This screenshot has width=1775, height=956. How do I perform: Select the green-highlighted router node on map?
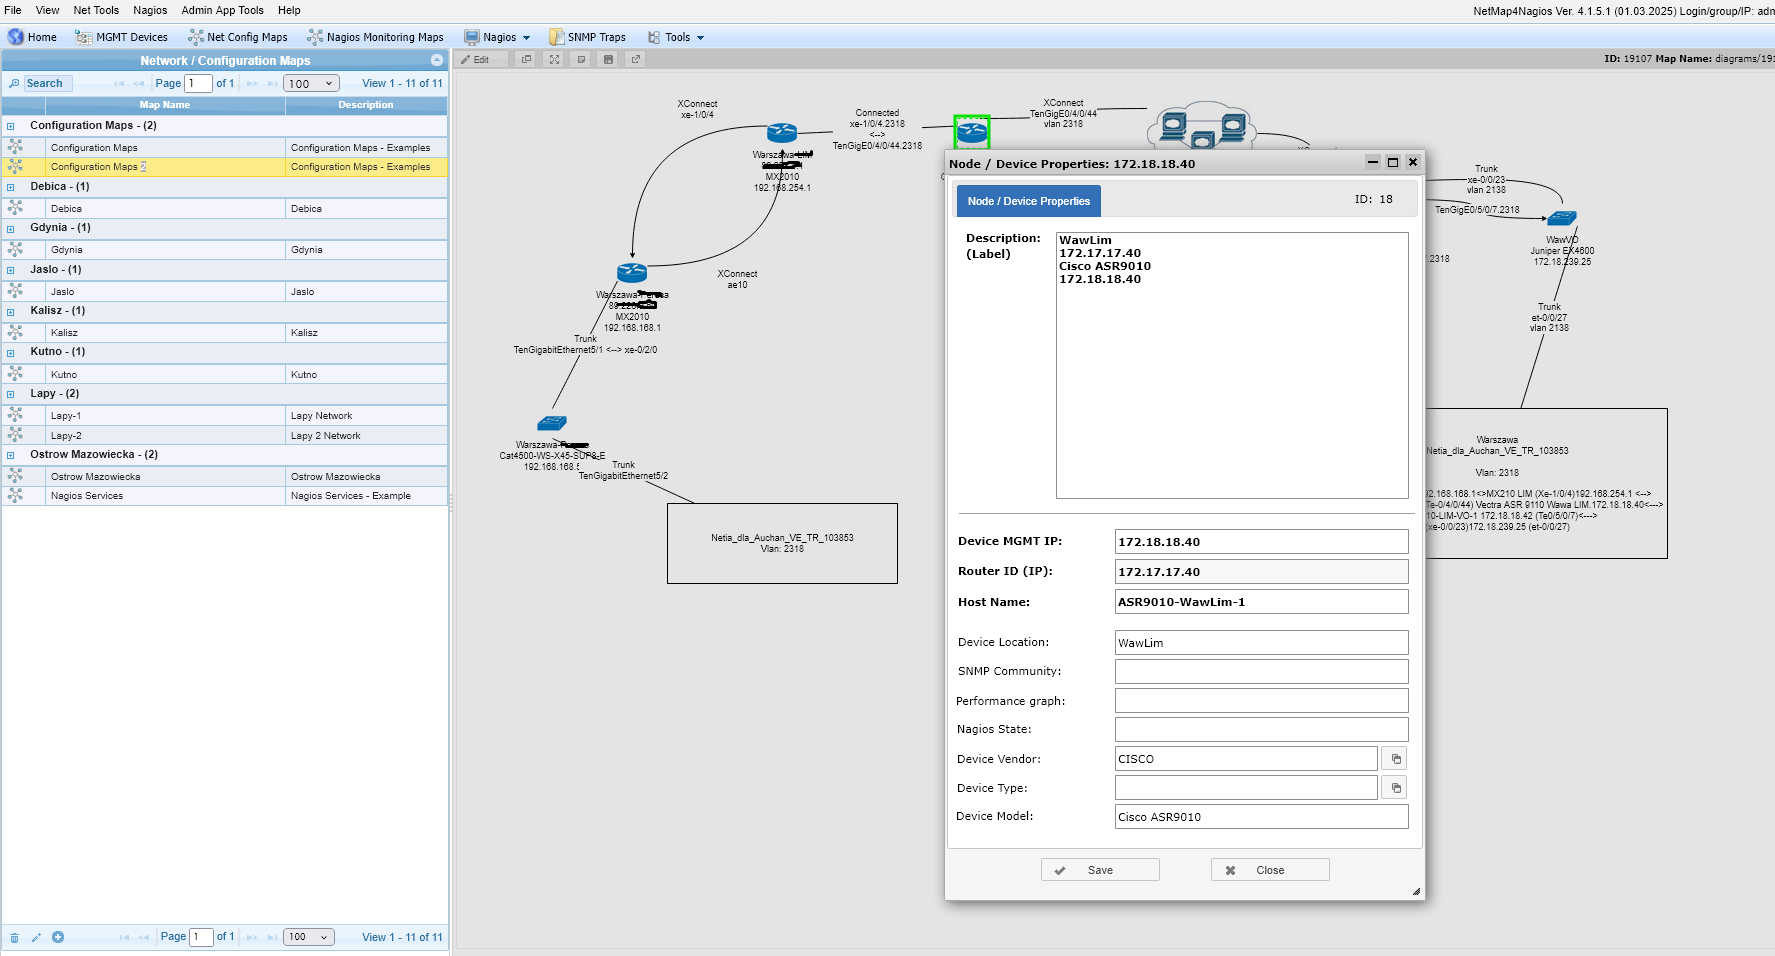click(x=971, y=131)
